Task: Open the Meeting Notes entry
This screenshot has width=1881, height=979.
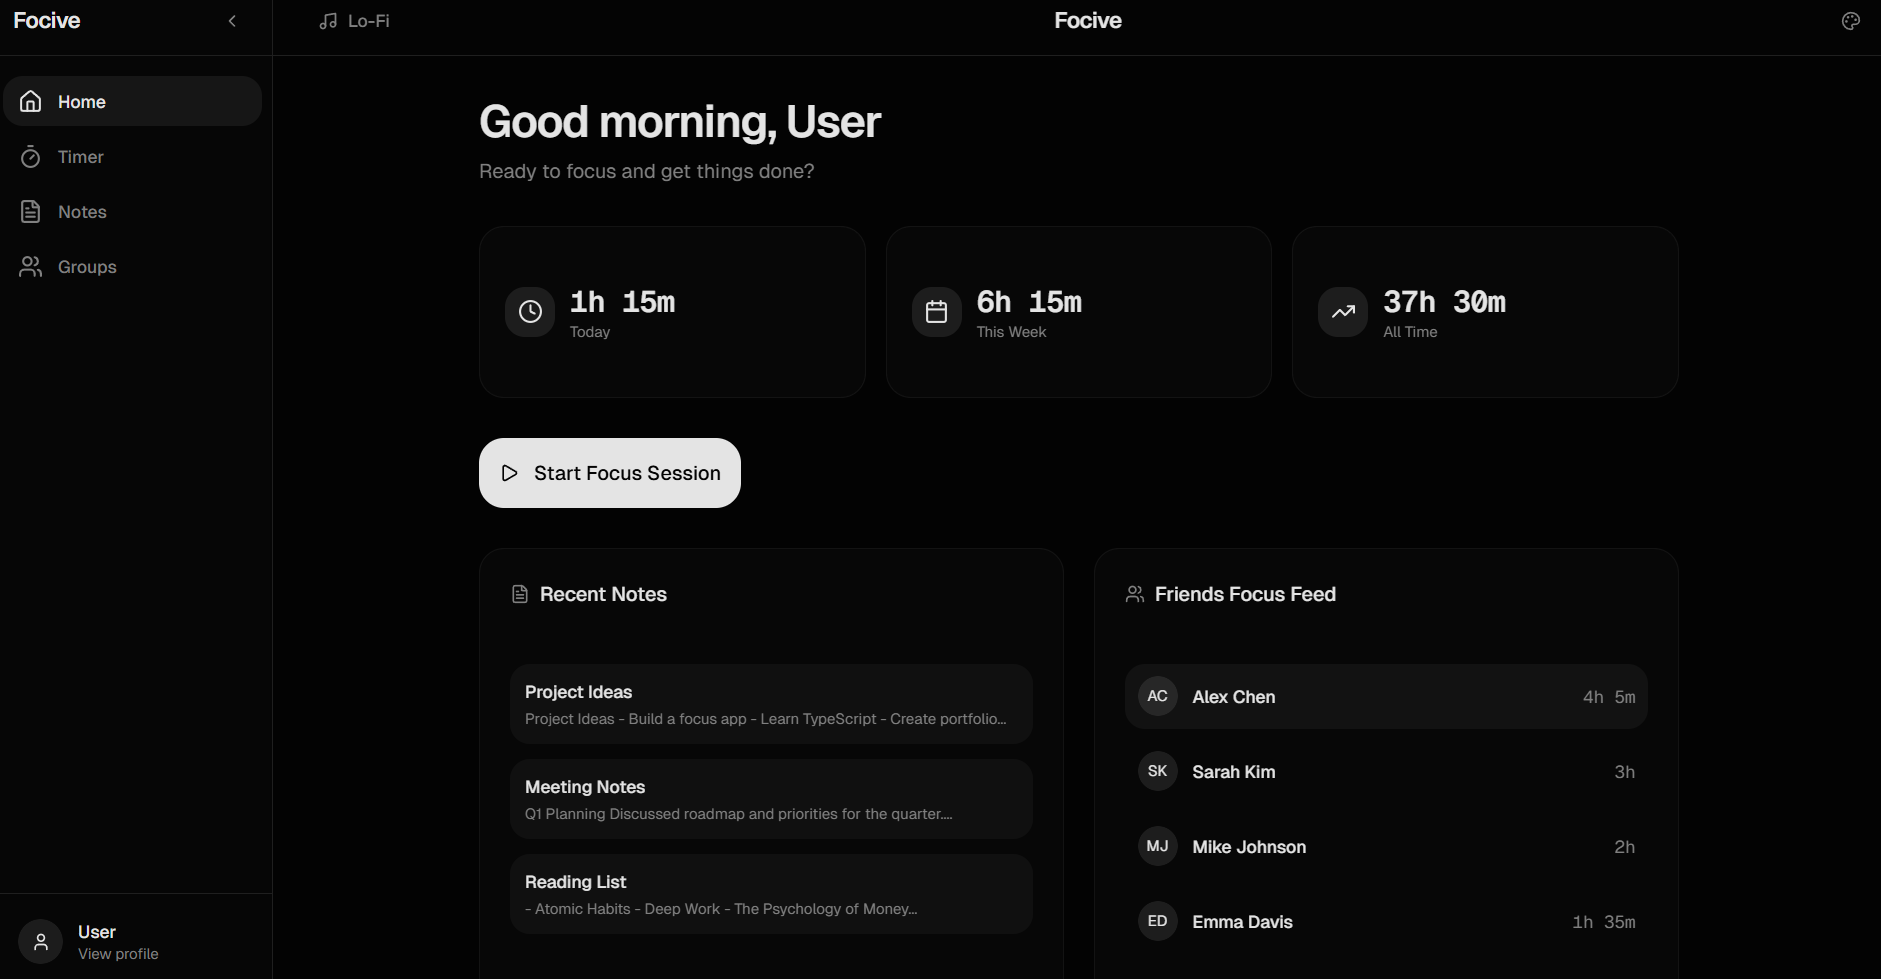Action: pos(770,798)
